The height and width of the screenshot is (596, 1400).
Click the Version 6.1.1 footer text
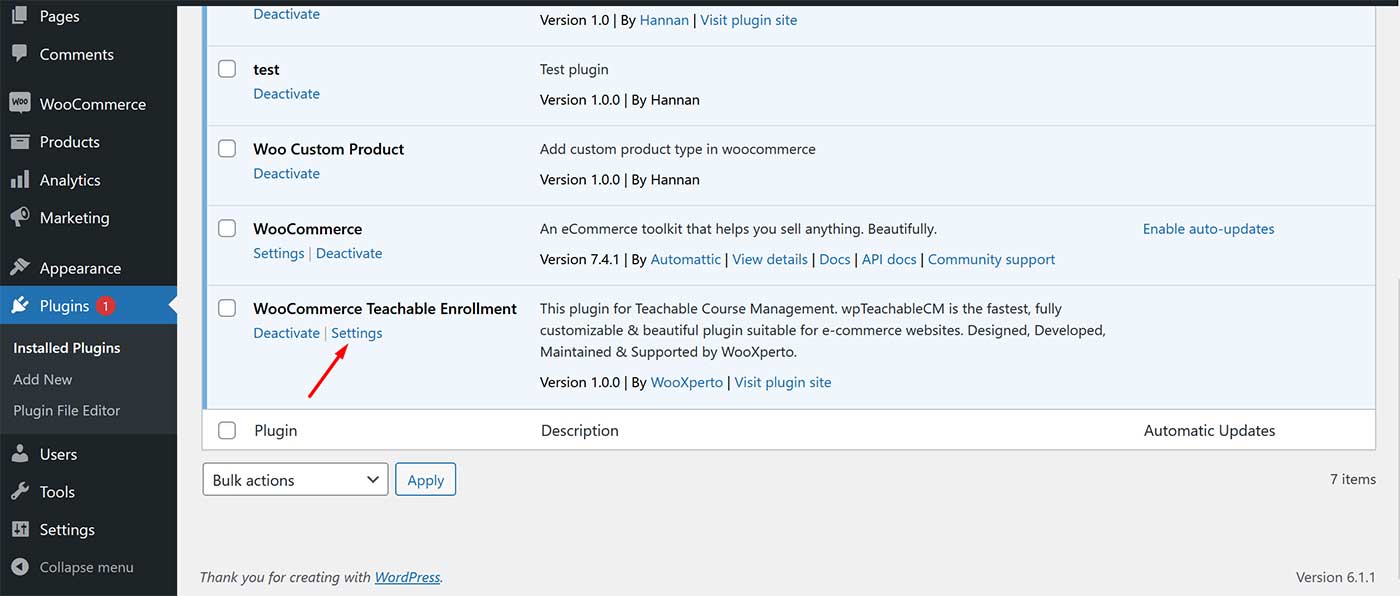pos(1336,577)
